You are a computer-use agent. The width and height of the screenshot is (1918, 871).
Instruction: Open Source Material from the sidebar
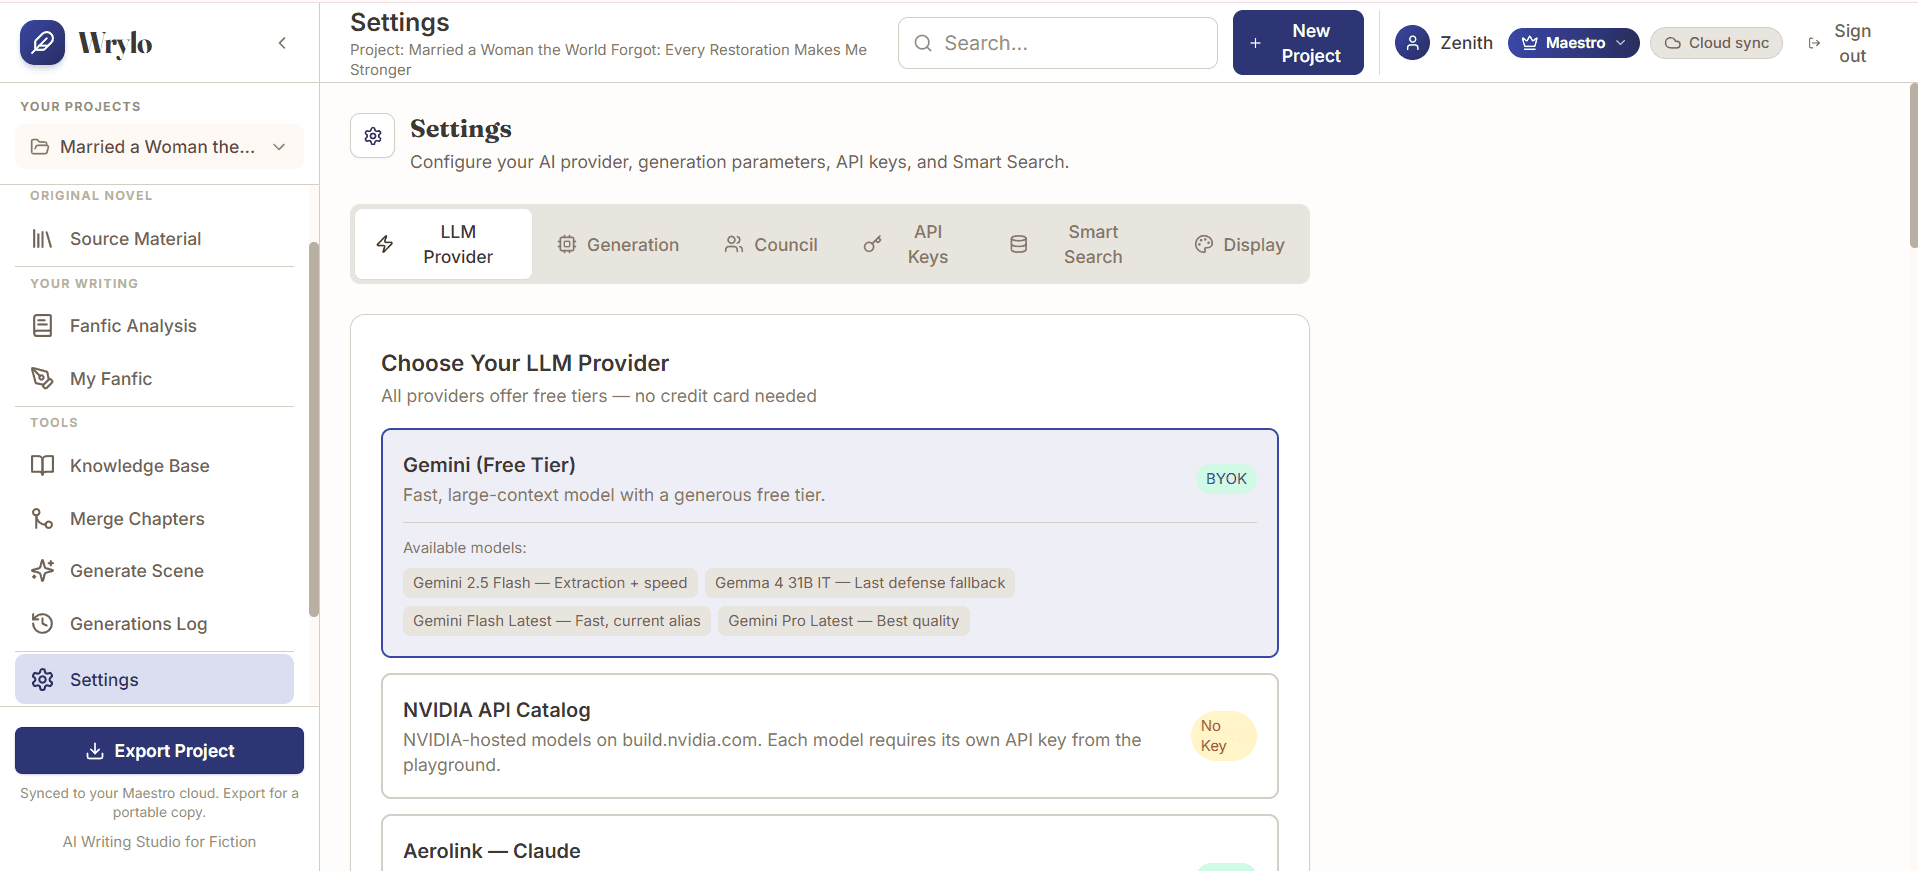[154, 239]
